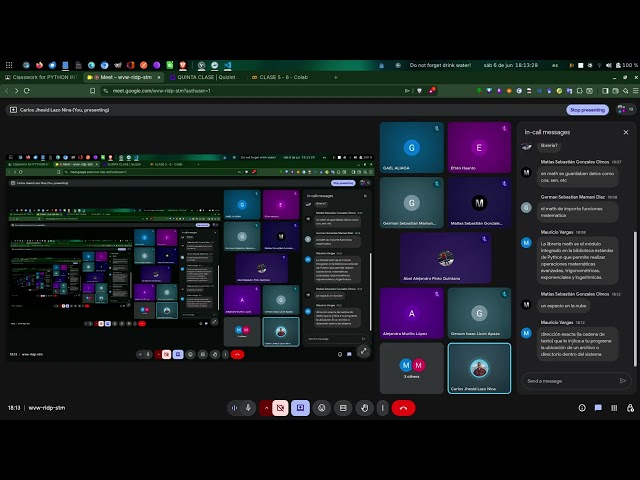Click the chat panel scrollbar
This screenshot has width=640, height=480.
635,299
